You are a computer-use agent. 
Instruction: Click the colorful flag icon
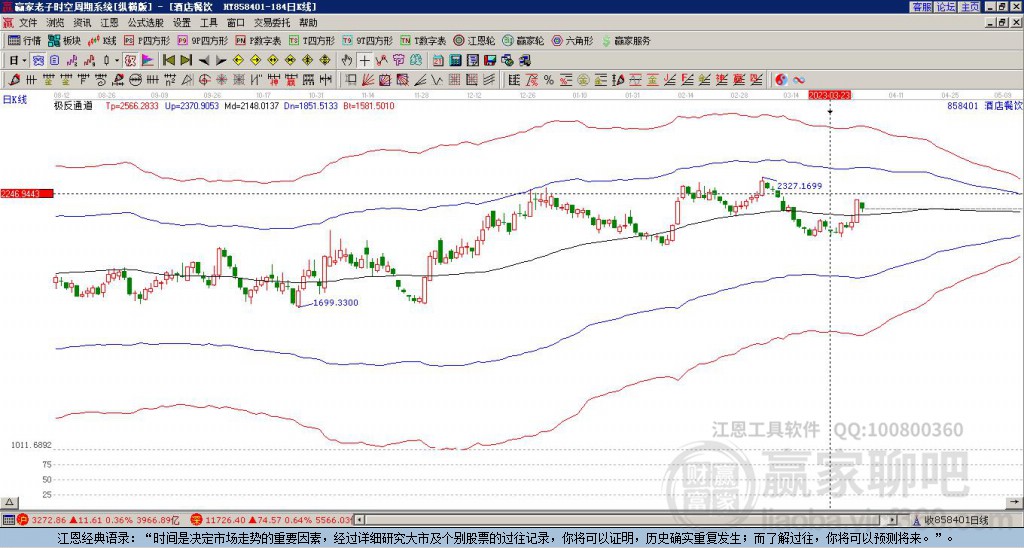click(x=148, y=60)
